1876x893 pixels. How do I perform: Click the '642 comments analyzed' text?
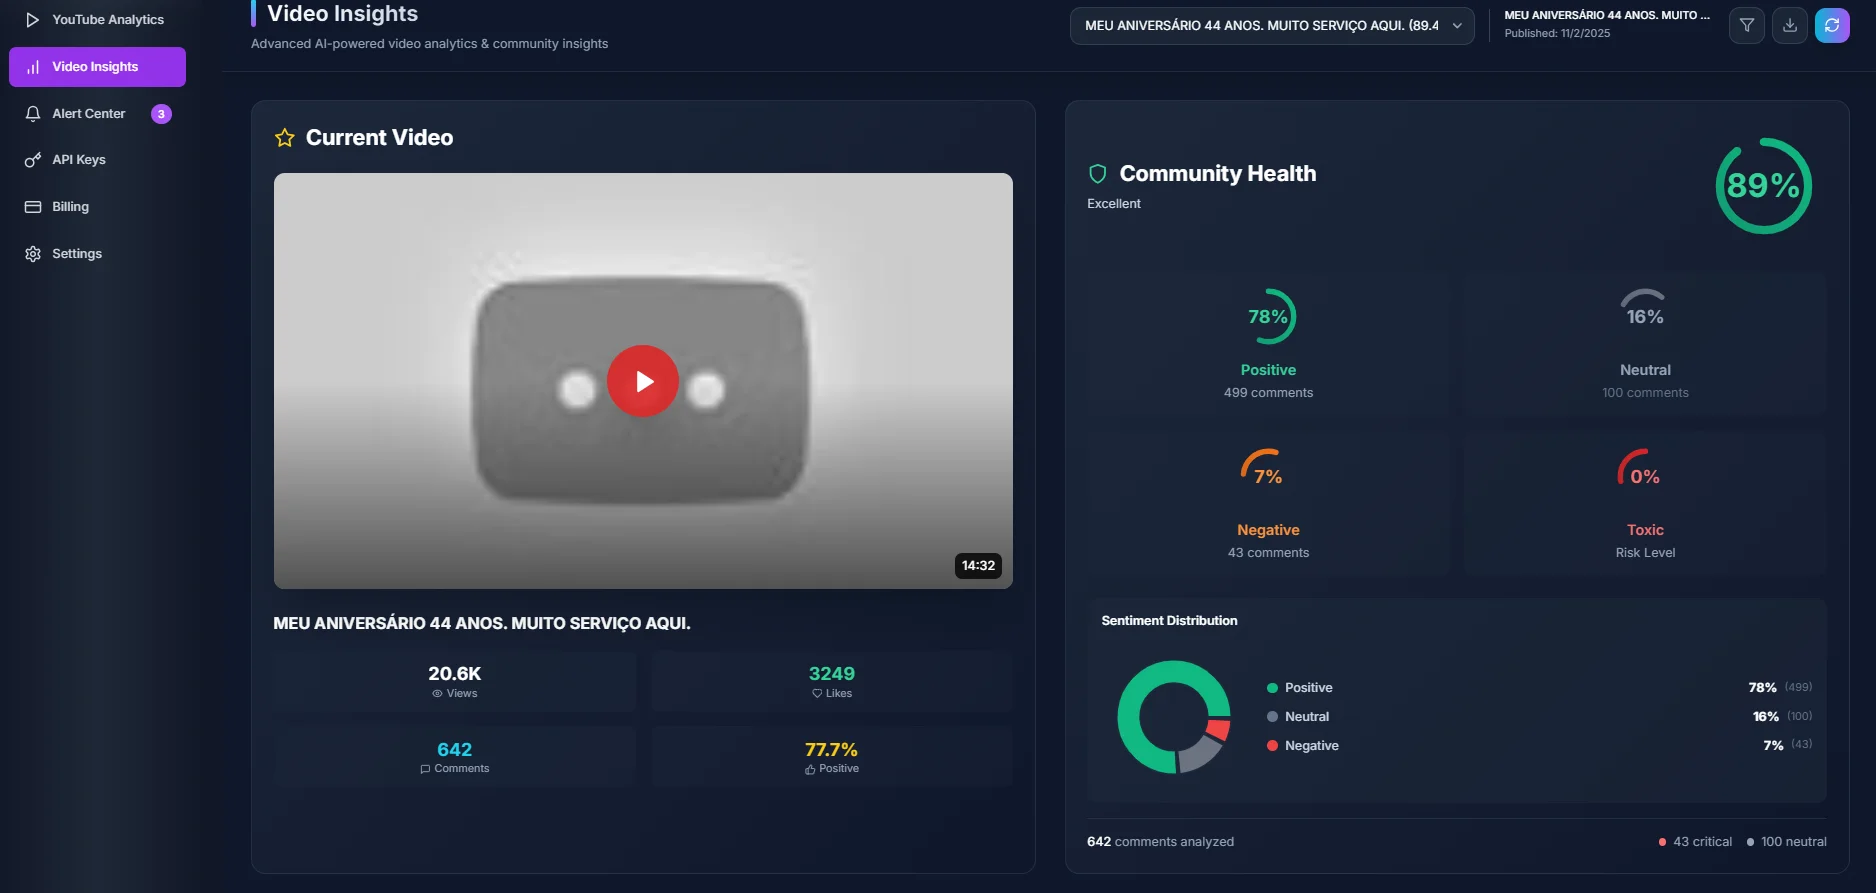pos(1160,842)
